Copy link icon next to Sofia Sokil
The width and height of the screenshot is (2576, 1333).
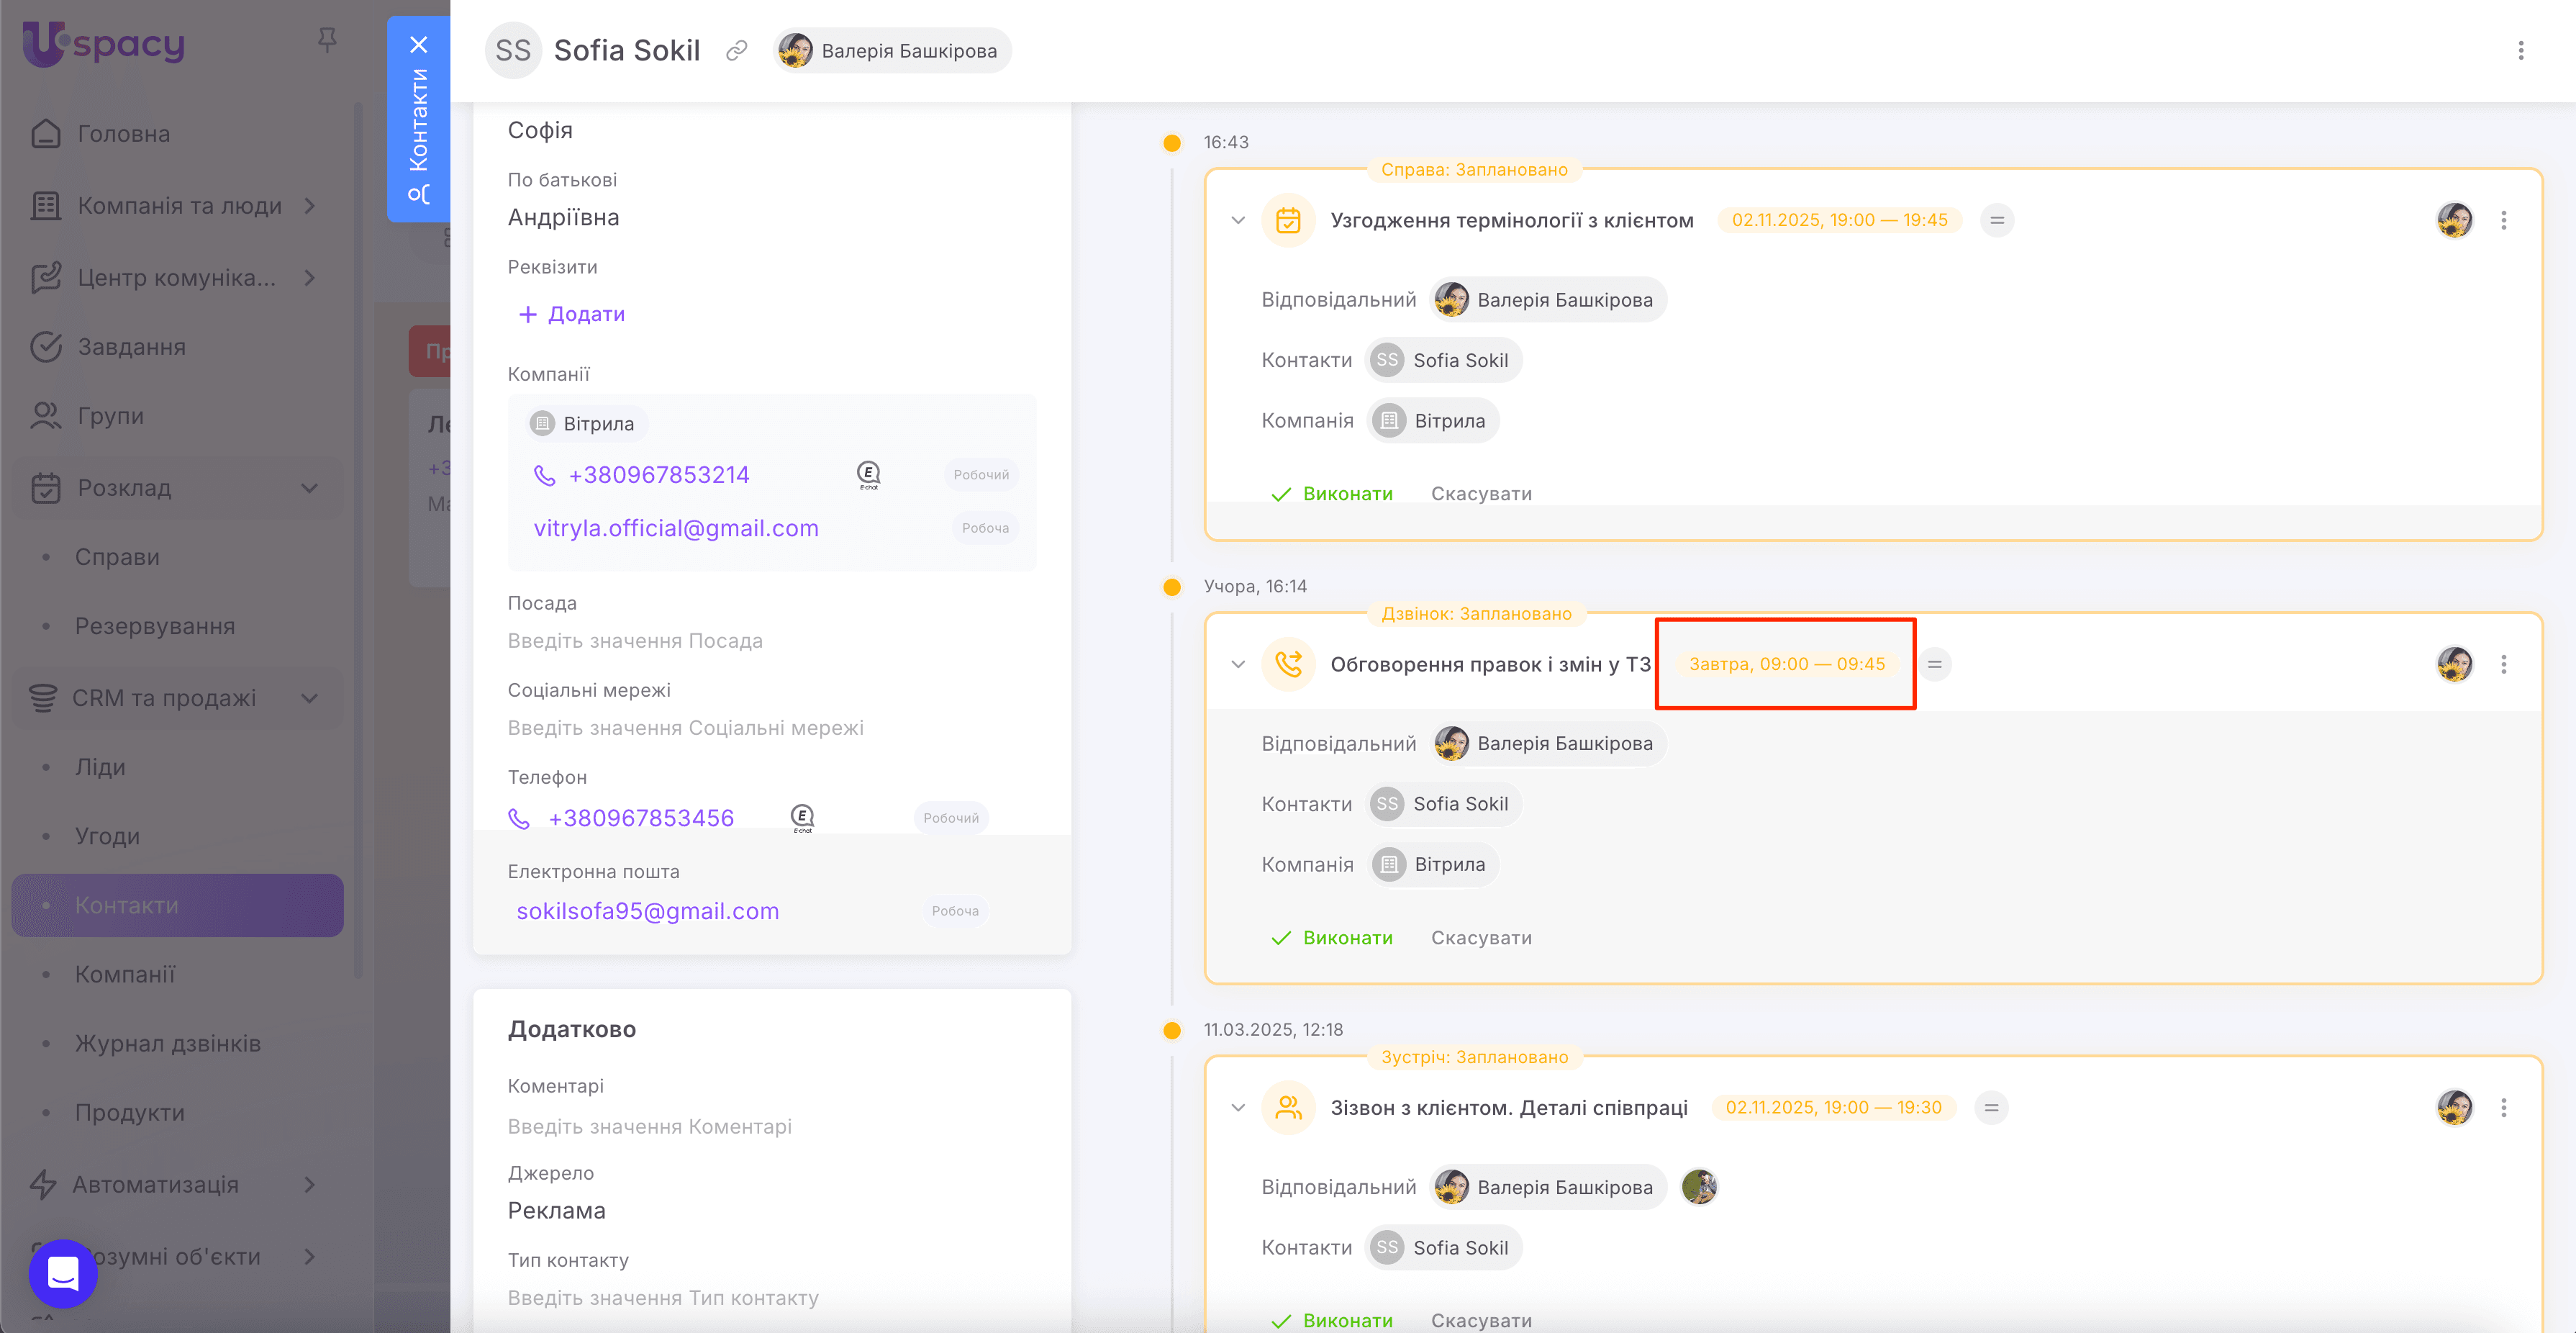click(x=736, y=51)
